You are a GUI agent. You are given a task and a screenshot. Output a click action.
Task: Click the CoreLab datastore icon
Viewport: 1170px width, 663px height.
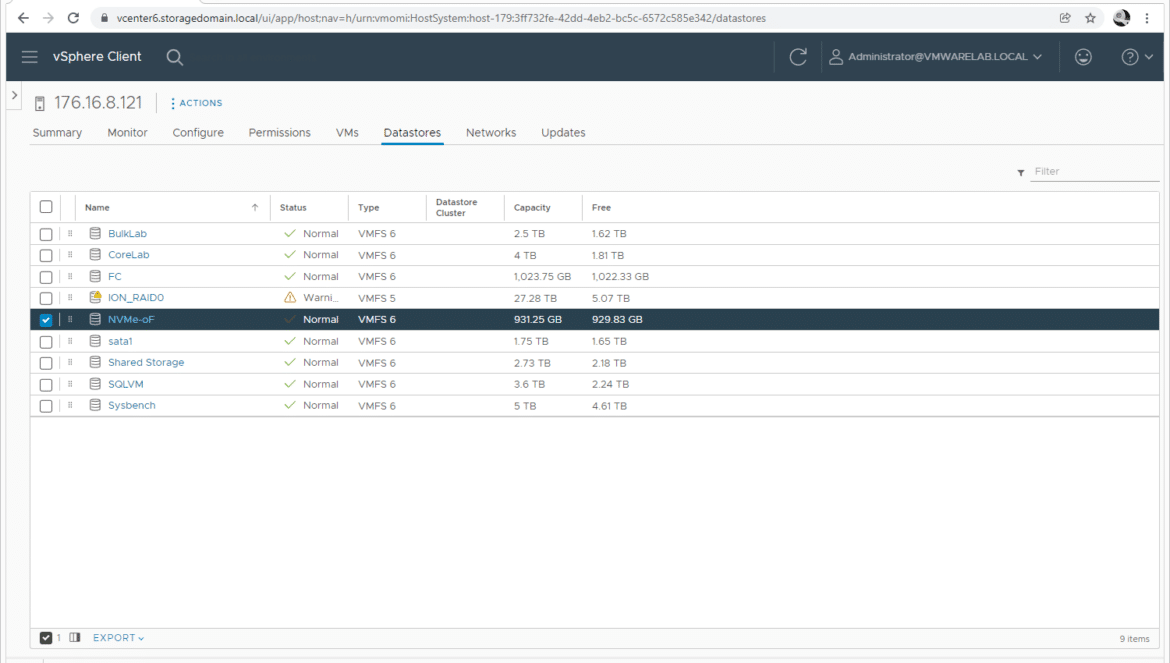(x=95, y=255)
